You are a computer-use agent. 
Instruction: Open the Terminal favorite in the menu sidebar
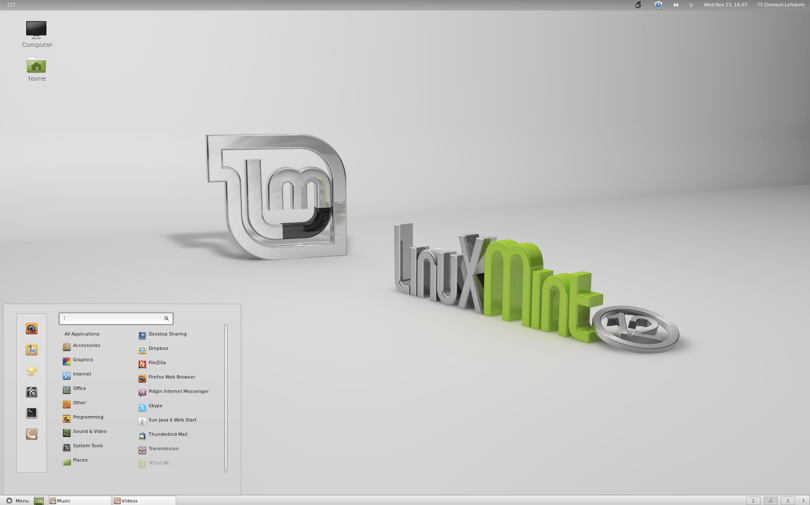click(x=32, y=413)
